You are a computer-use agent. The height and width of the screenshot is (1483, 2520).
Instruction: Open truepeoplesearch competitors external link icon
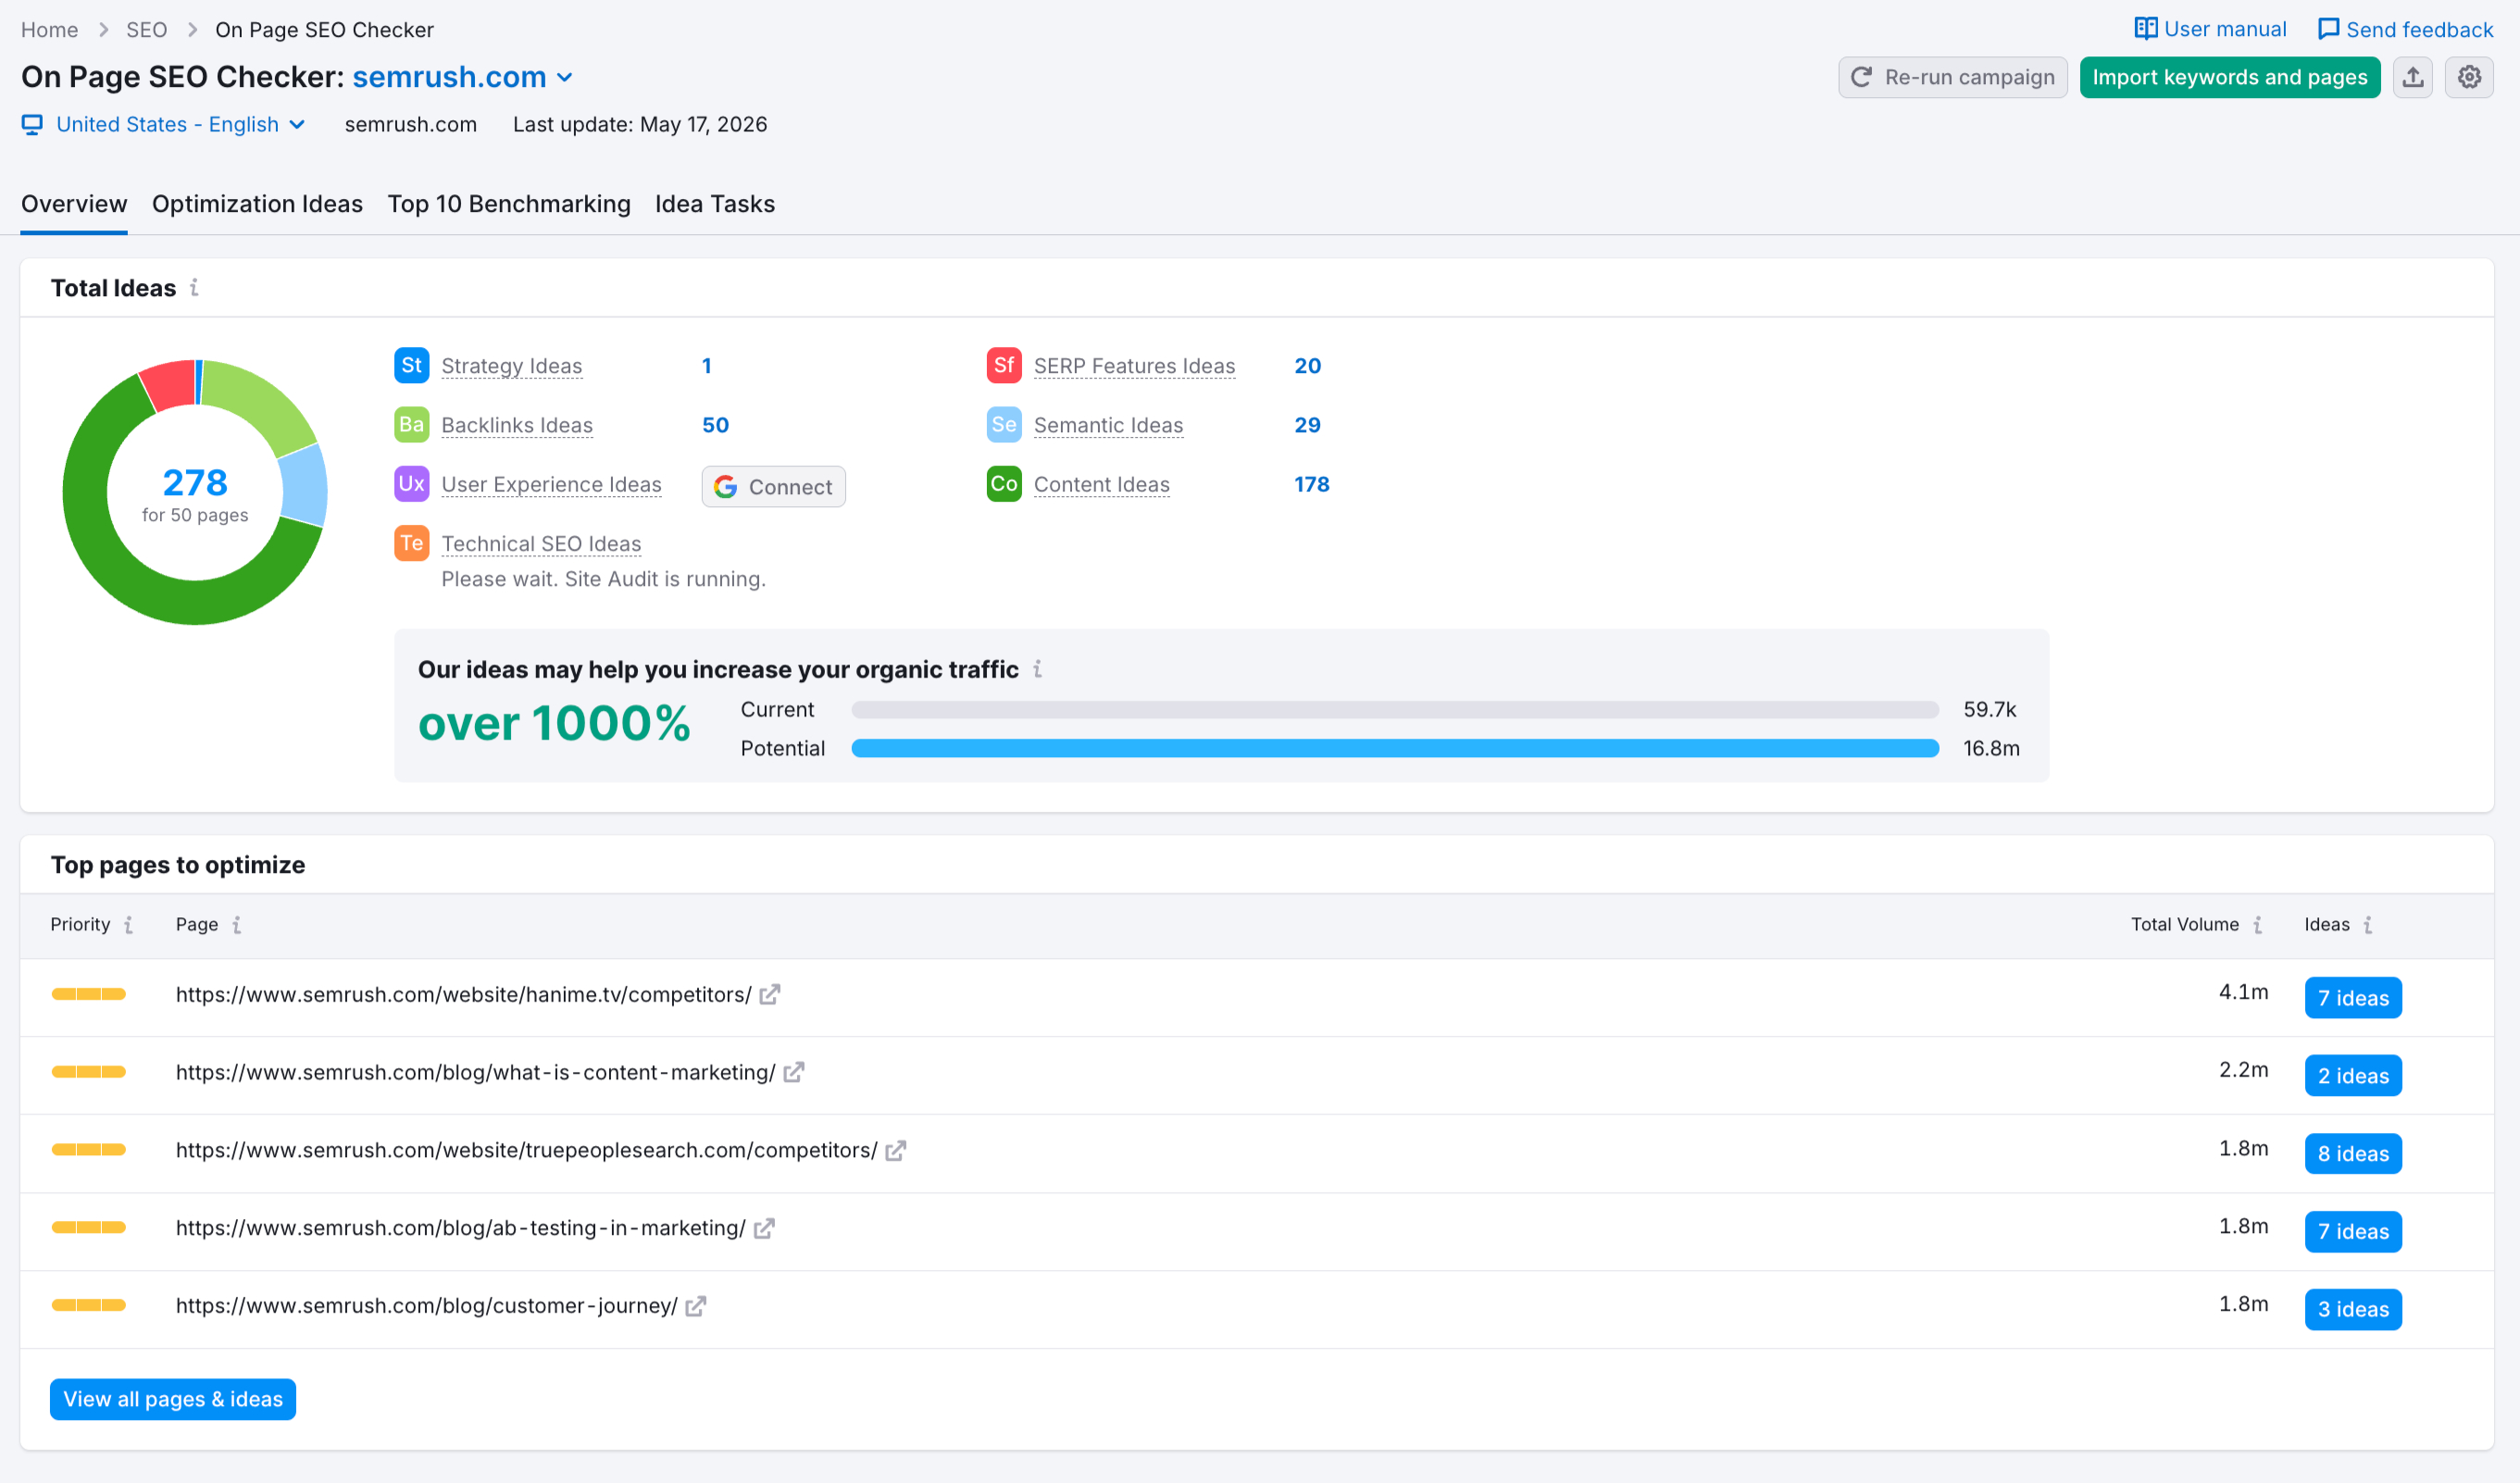896,1151
